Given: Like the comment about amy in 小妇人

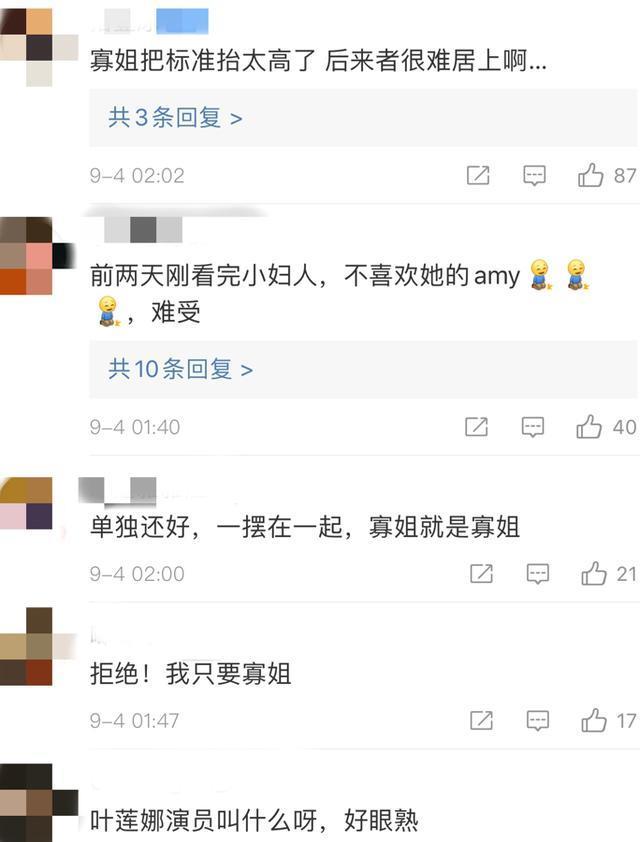Looking at the screenshot, I should pos(589,427).
